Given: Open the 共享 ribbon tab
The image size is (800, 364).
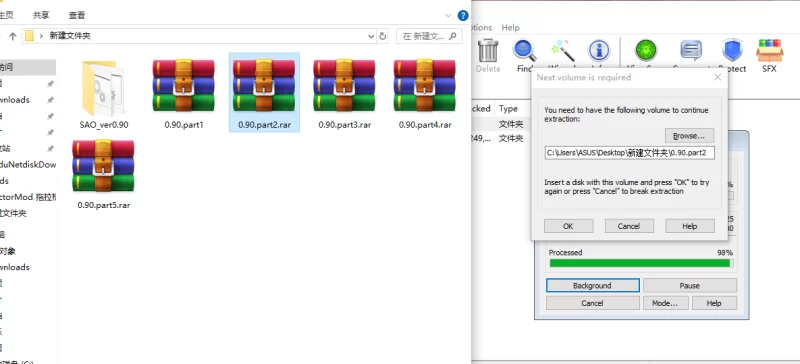Looking at the screenshot, I should [x=41, y=15].
